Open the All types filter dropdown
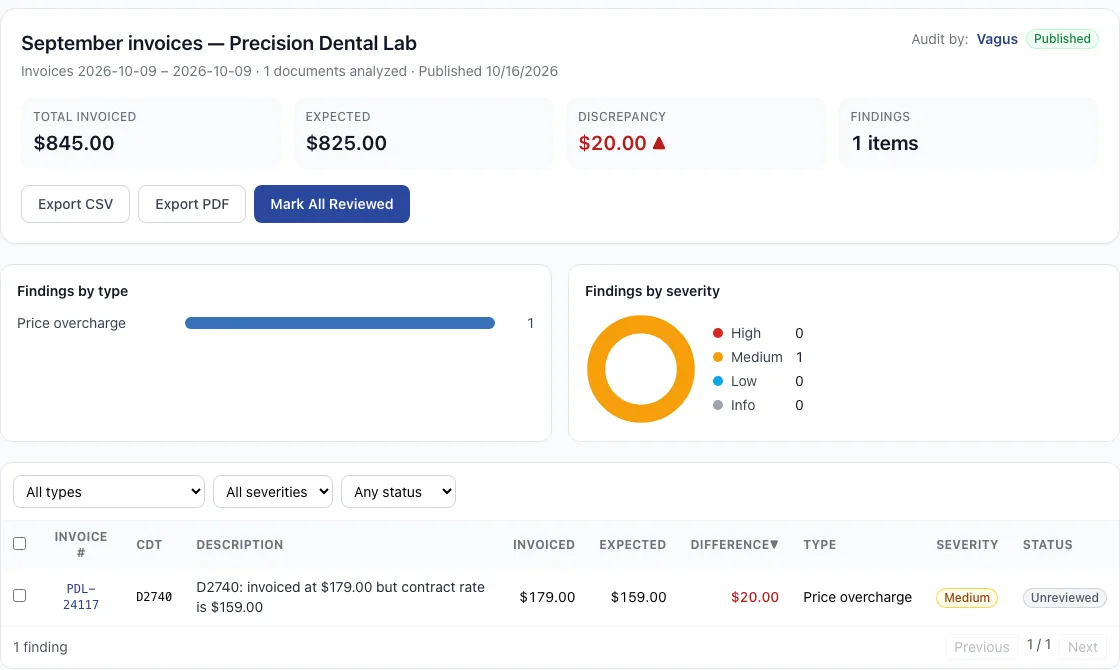Viewport: 1120px width, 670px height. [x=109, y=491]
